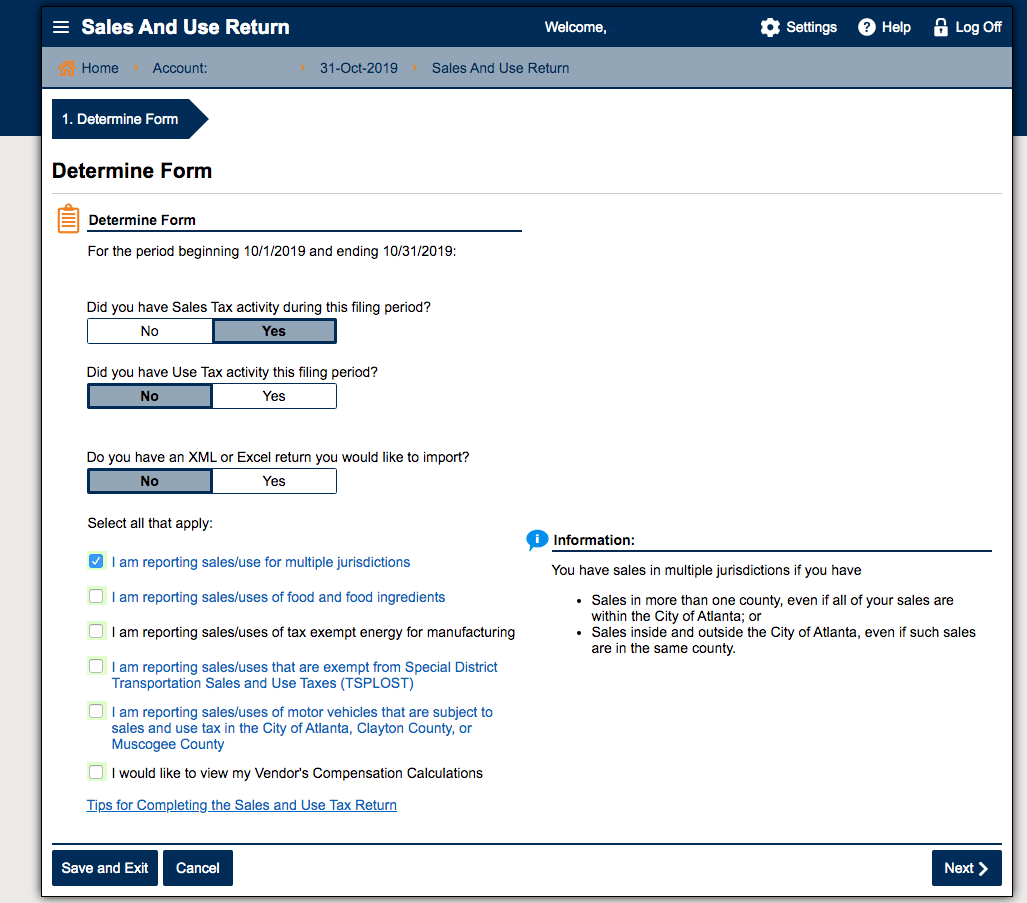Select No for XML or Excel import
1027x903 pixels.
pos(149,481)
